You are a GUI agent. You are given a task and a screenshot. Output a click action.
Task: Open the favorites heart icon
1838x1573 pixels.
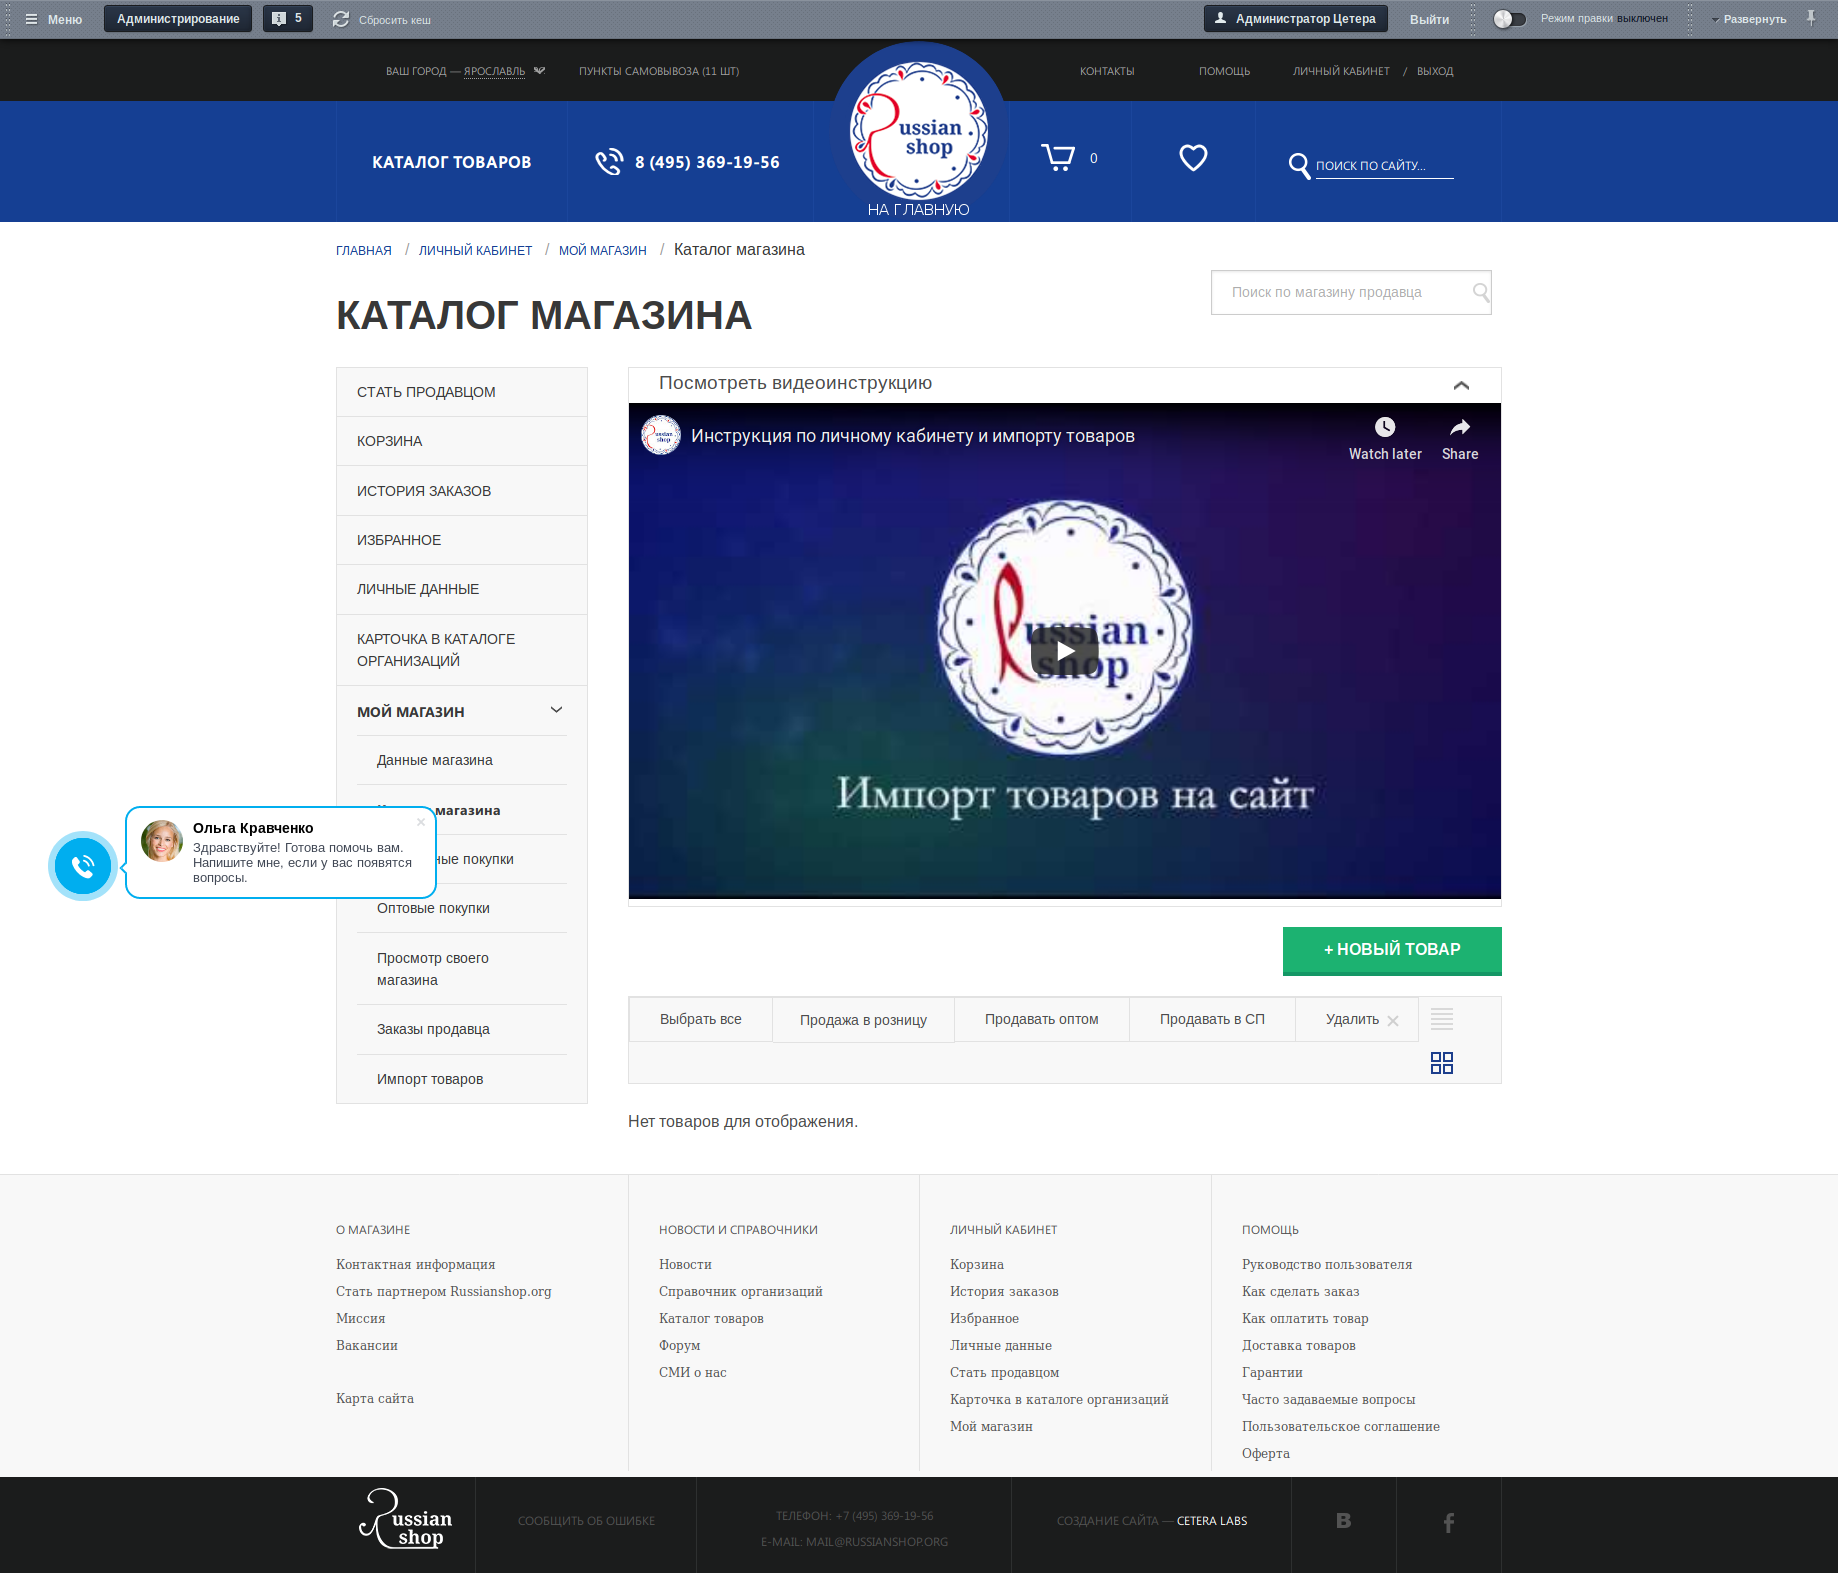pos(1193,157)
